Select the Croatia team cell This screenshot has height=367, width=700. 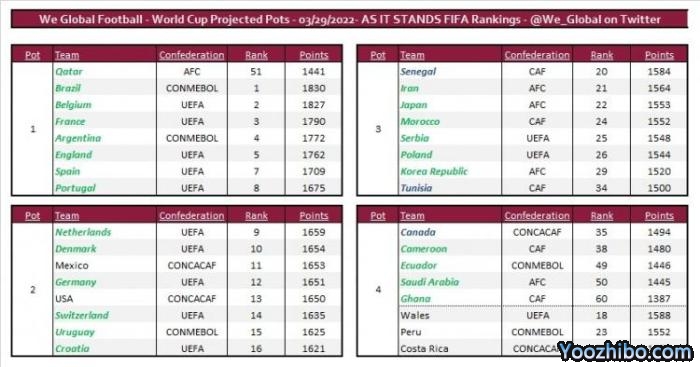(x=104, y=349)
